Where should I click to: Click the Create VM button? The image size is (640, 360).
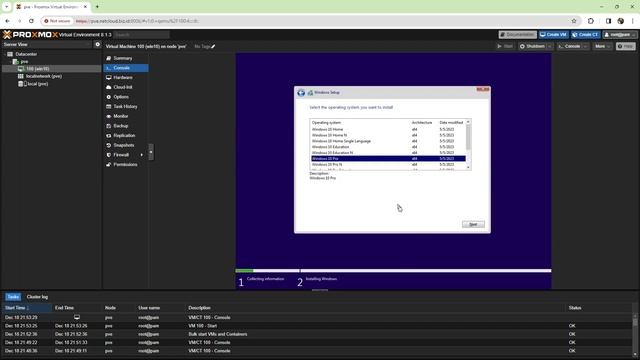click(x=553, y=35)
